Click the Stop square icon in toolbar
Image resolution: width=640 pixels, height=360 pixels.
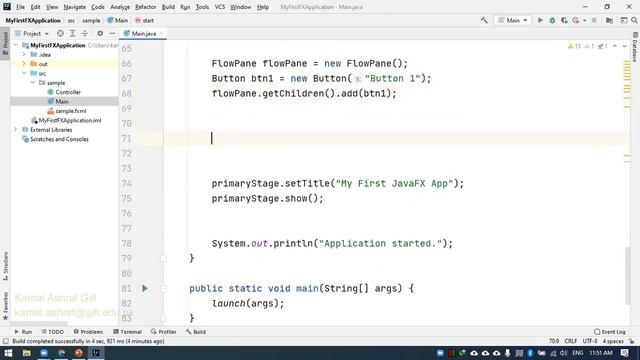(594, 20)
